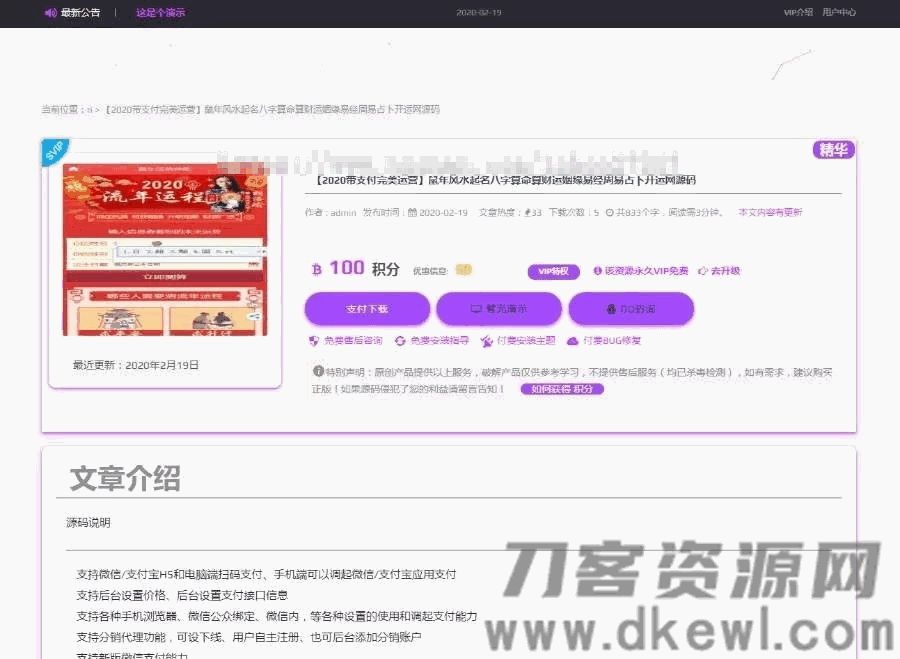Click the icon beside 付费安装主题
Image resolution: width=900 pixels, height=659 pixels.
487,341
